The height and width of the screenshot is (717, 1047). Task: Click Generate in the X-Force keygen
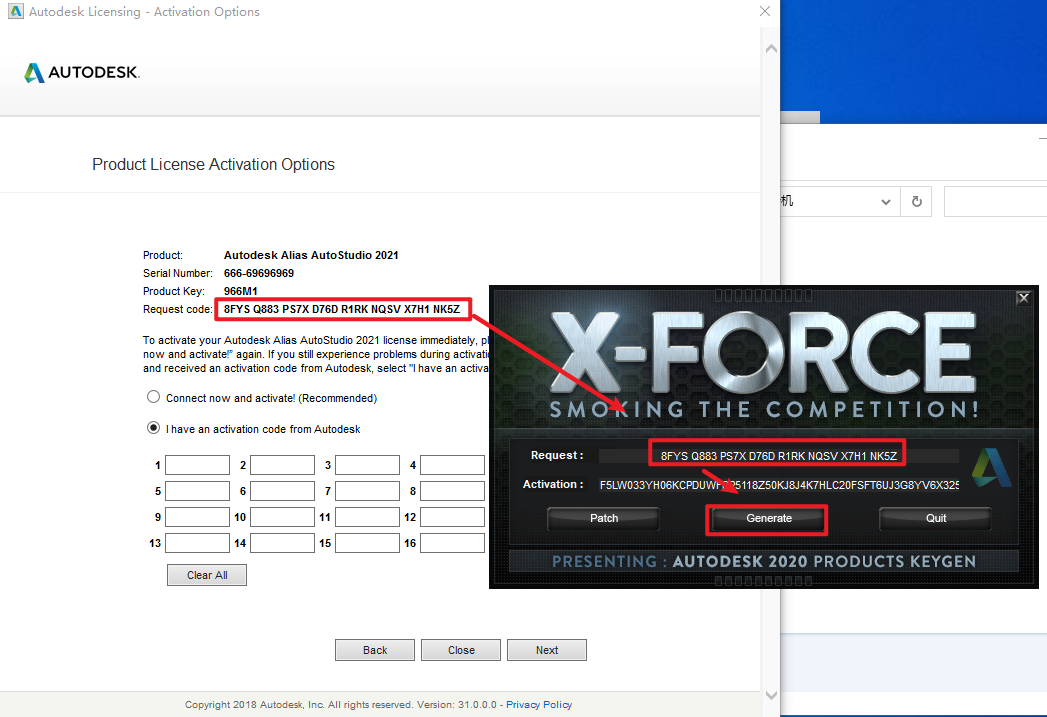pyautogui.click(x=769, y=518)
